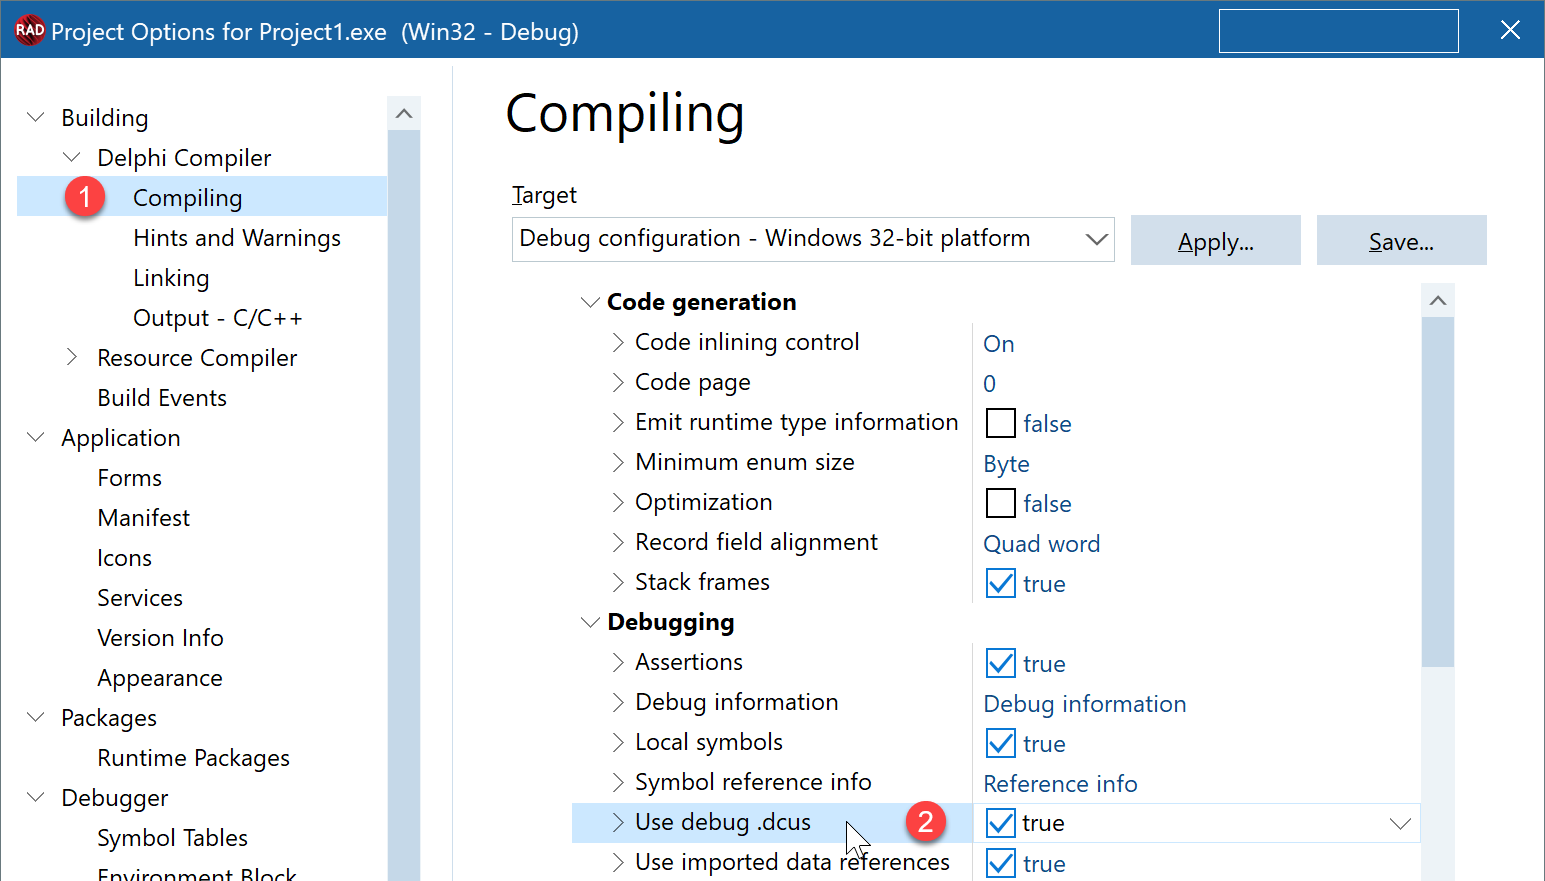This screenshot has height=881, width=1545.
Task: Select Hints and Warnings in the sidebar
Action: [237, 237]
